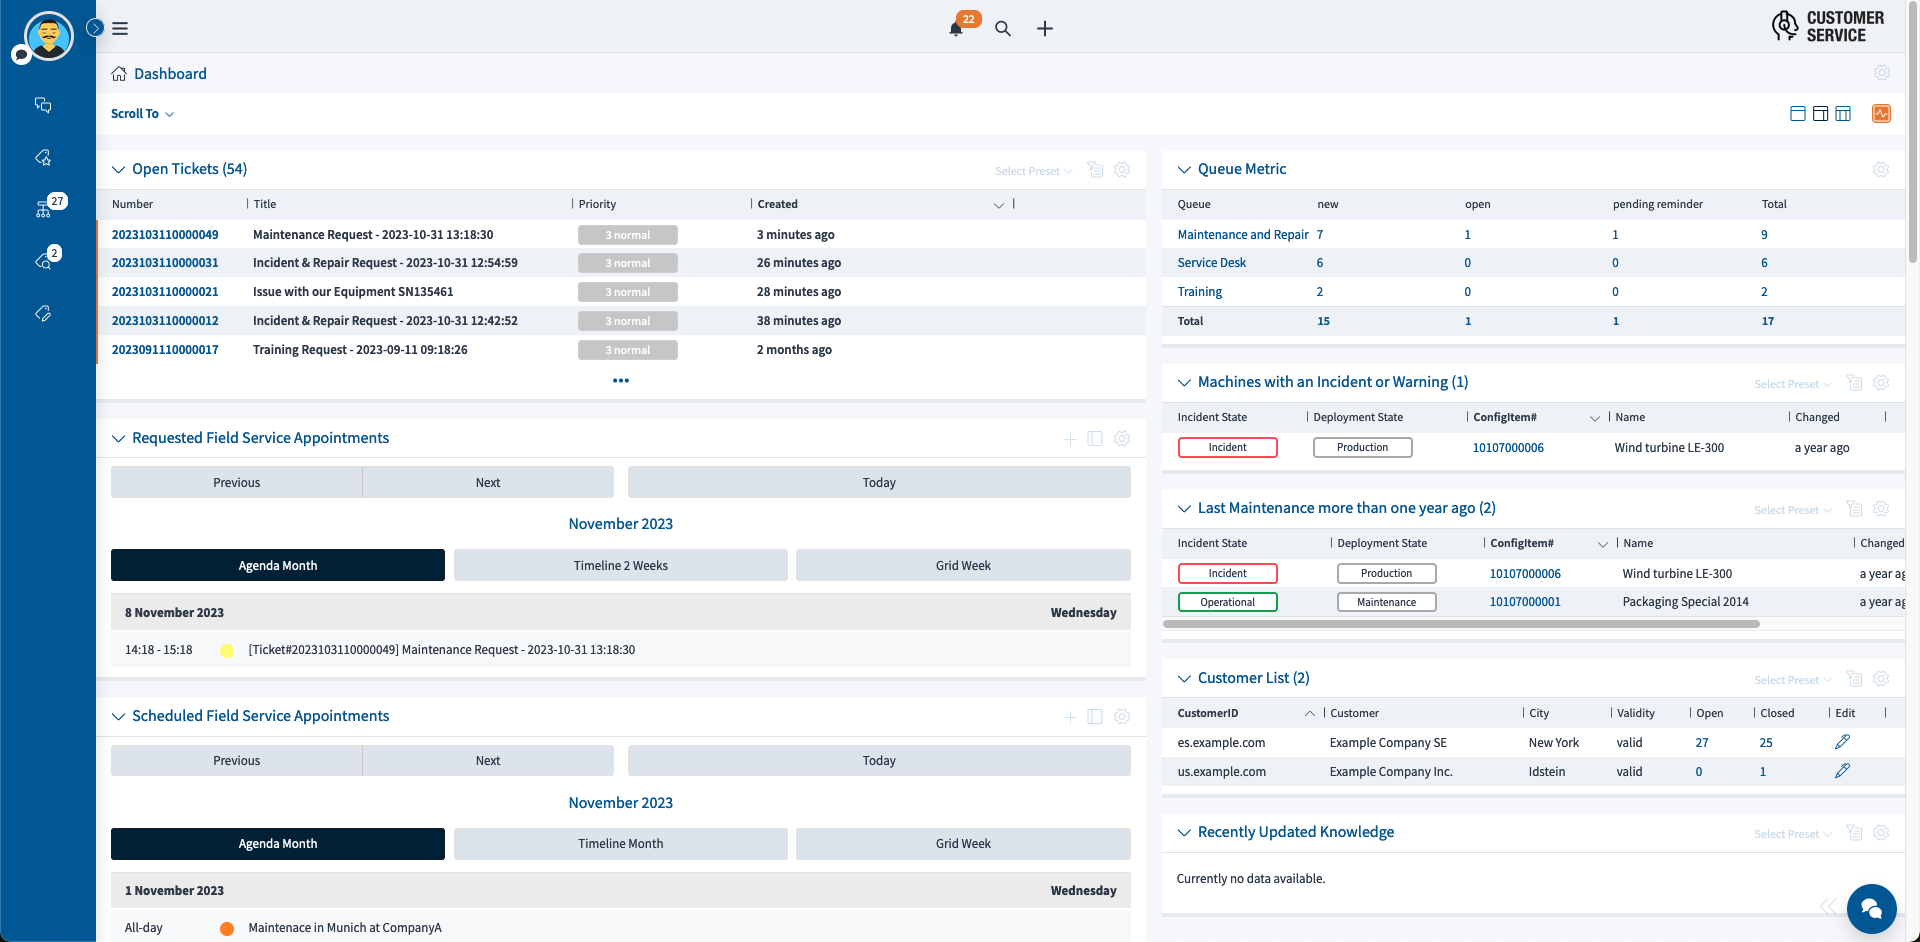Viewport: 1920px width, 942px height.
Task: Open sidebar organization icon with badge 27
Action: [44, 209]
